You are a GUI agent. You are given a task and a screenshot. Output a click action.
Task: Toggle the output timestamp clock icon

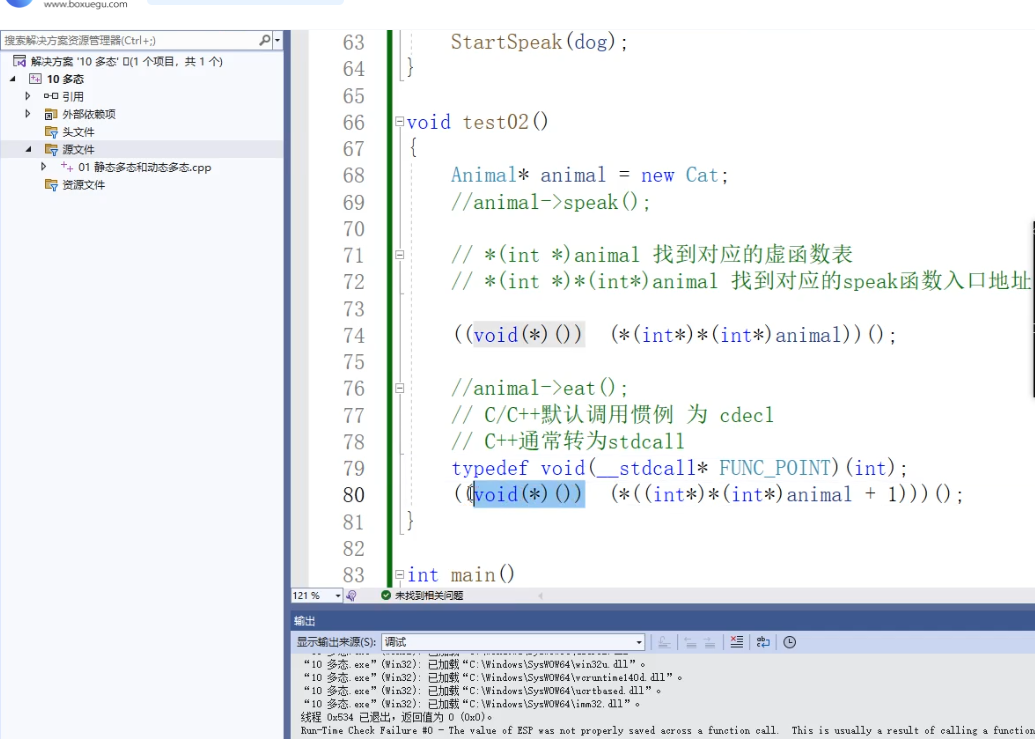pyautogui.click(x=789, y=642)
